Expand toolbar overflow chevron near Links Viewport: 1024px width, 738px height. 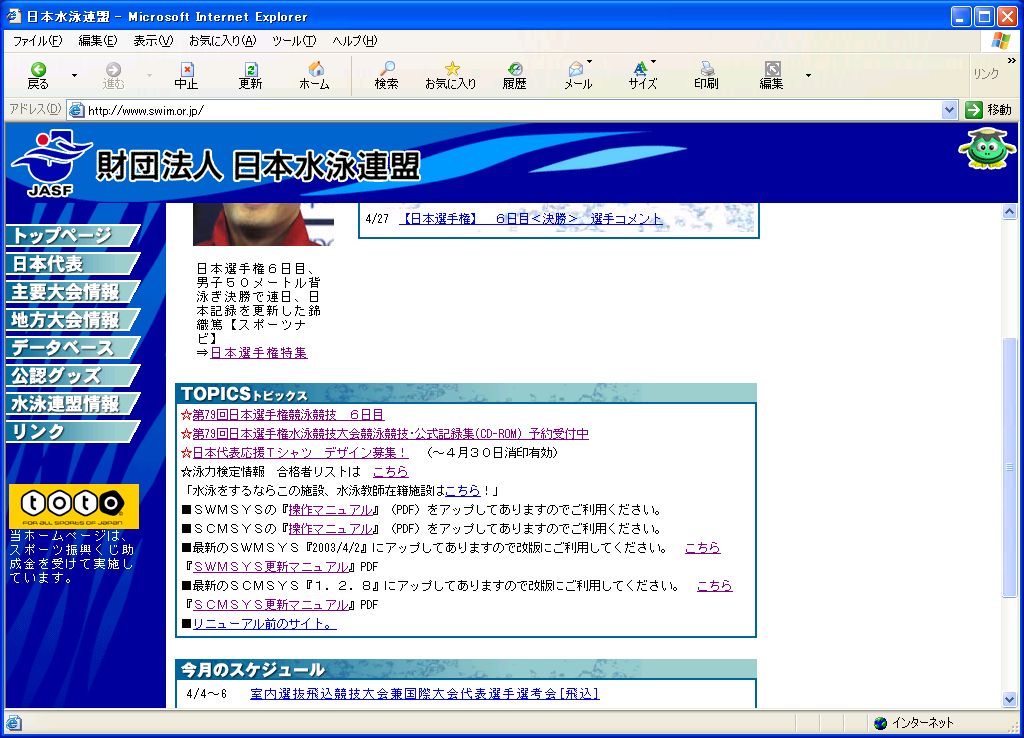pos(1012,60)
